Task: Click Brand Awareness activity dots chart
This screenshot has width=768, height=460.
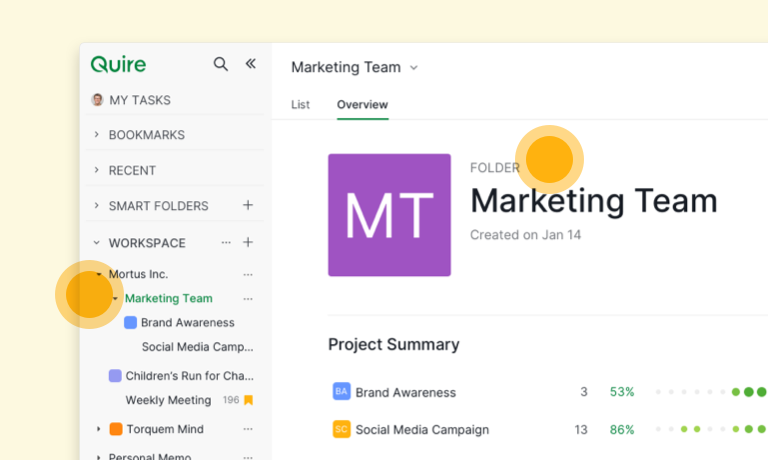Action: [x=711, y=392]
